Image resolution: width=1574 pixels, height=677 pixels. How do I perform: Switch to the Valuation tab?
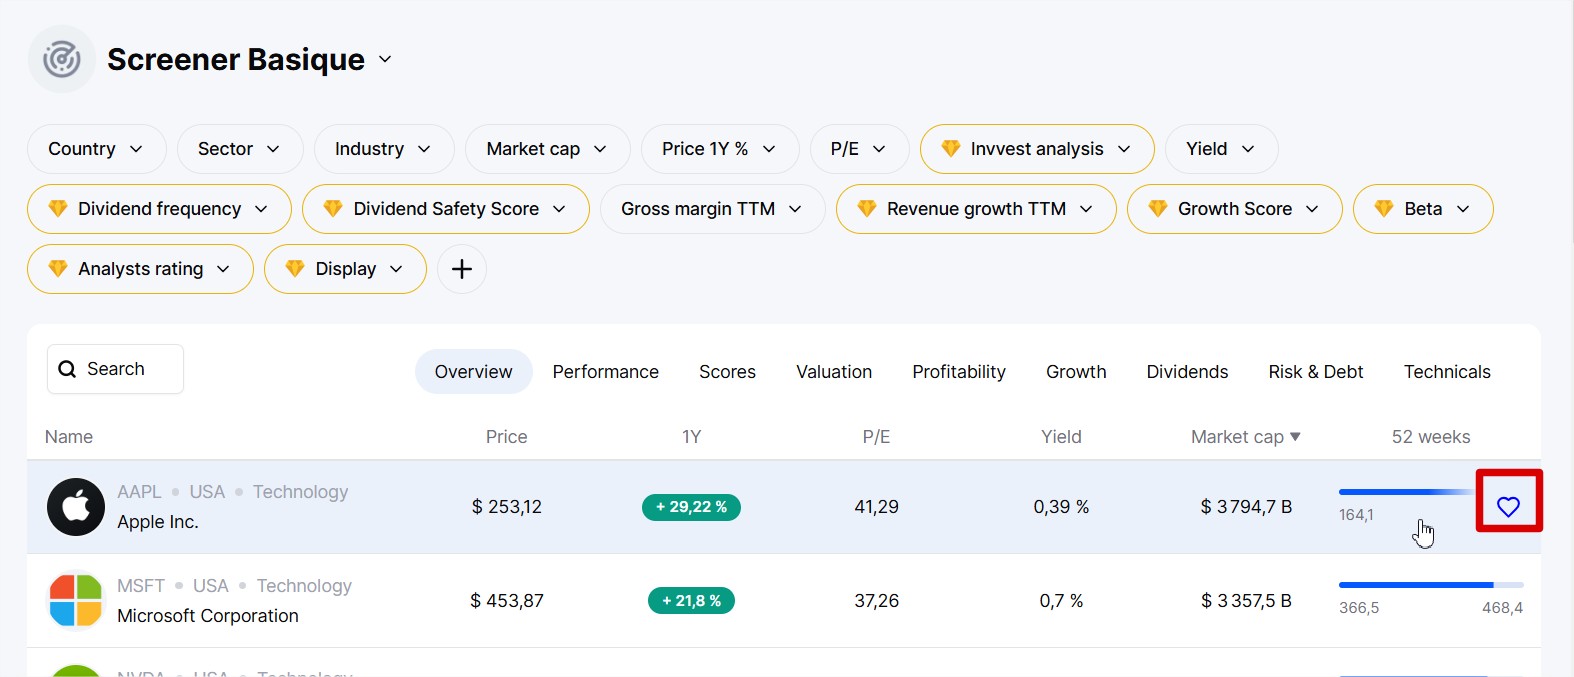(x=834, y=372)
